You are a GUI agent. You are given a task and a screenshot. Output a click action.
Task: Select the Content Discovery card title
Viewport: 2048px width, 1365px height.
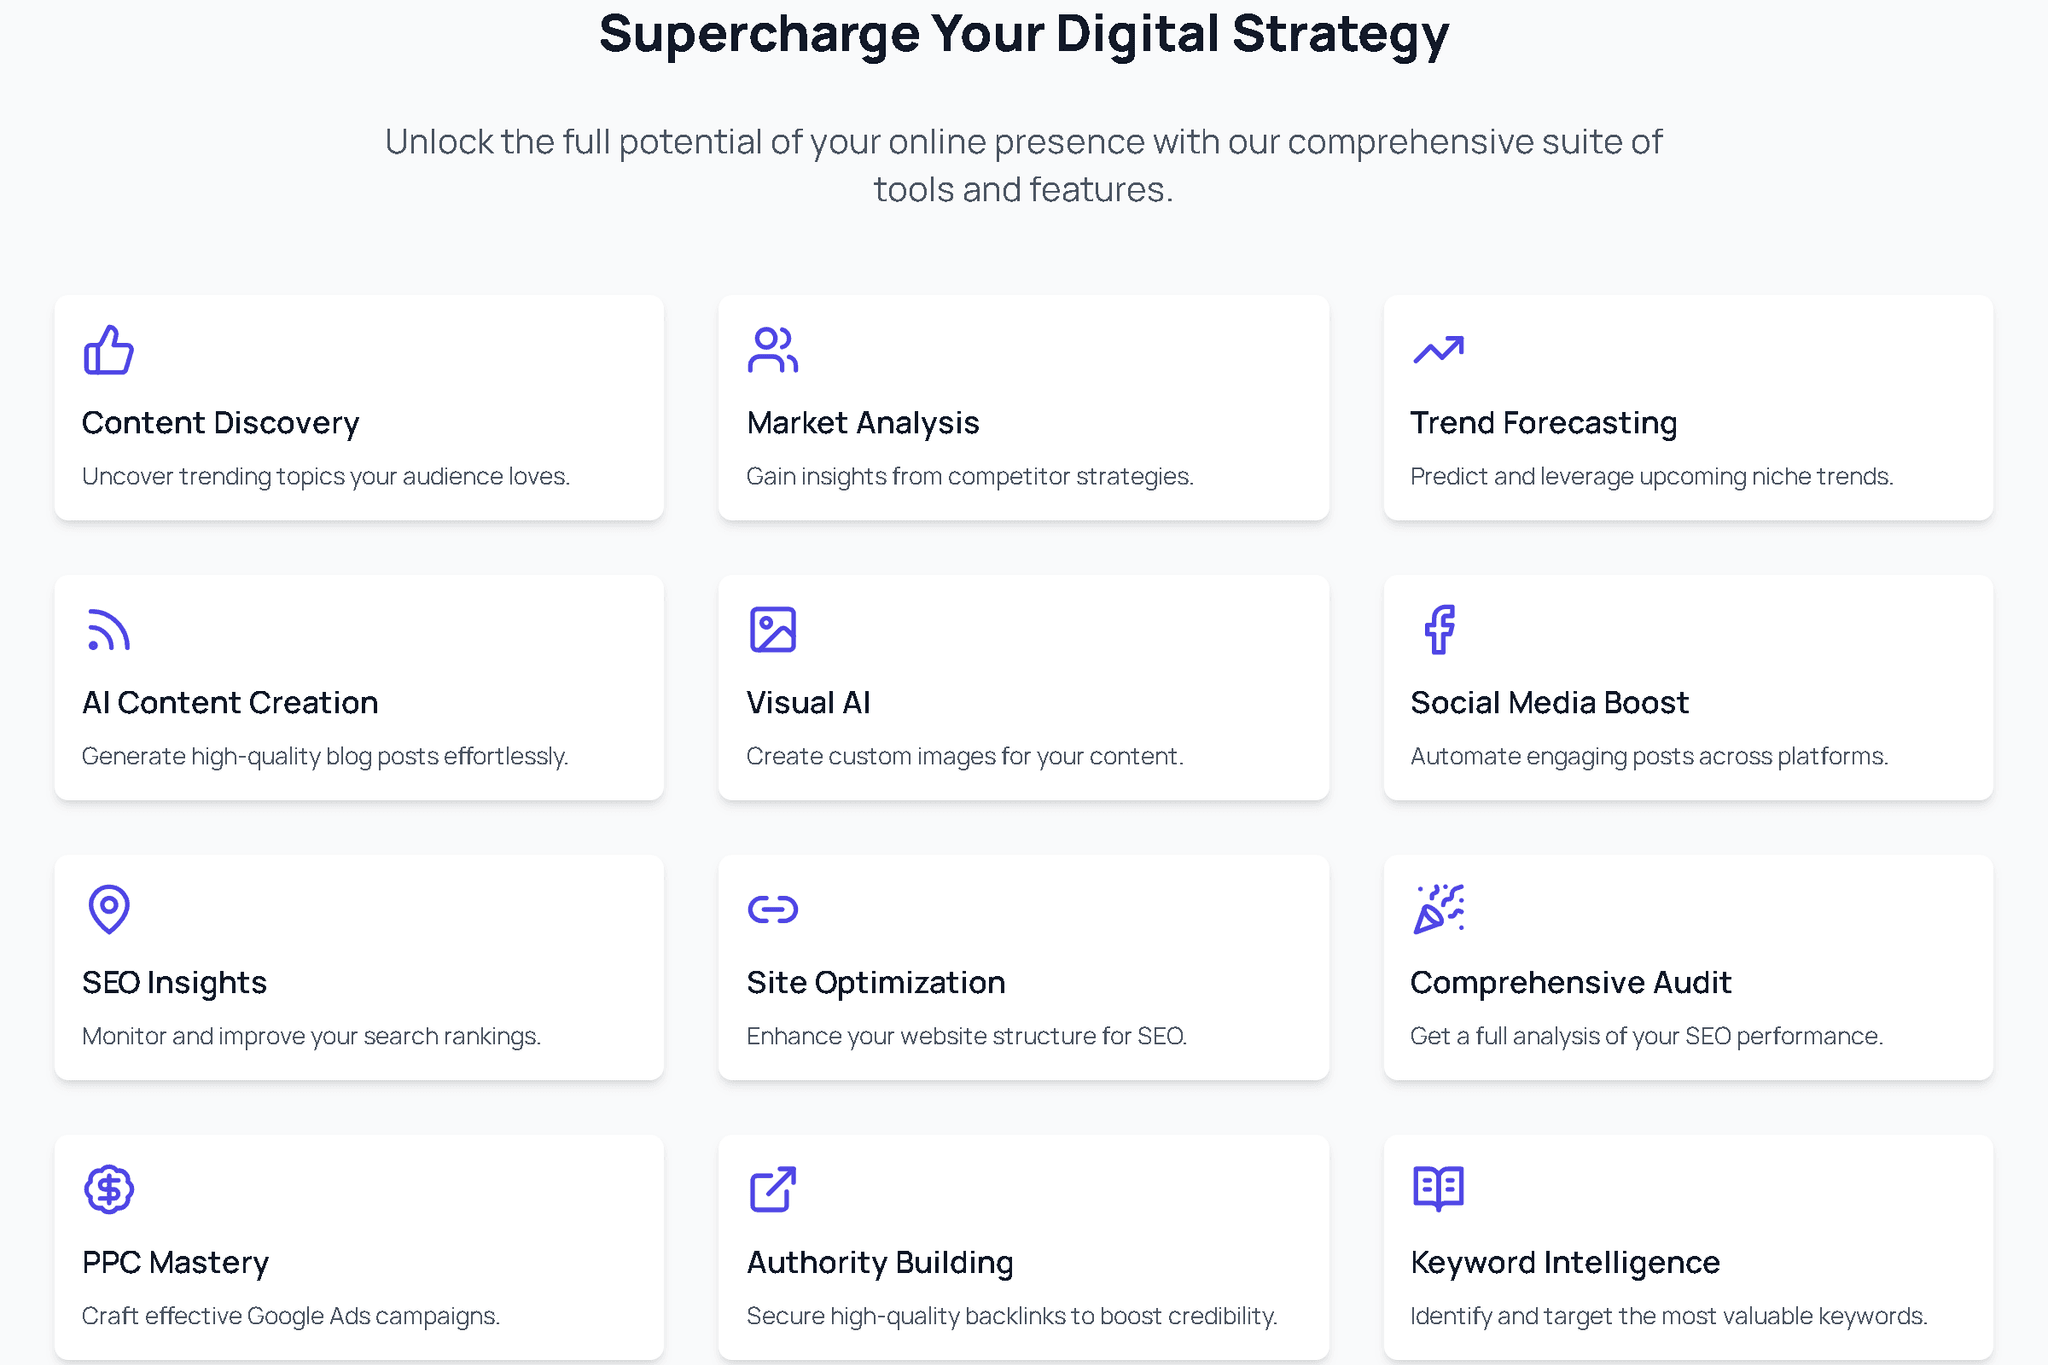221,423
